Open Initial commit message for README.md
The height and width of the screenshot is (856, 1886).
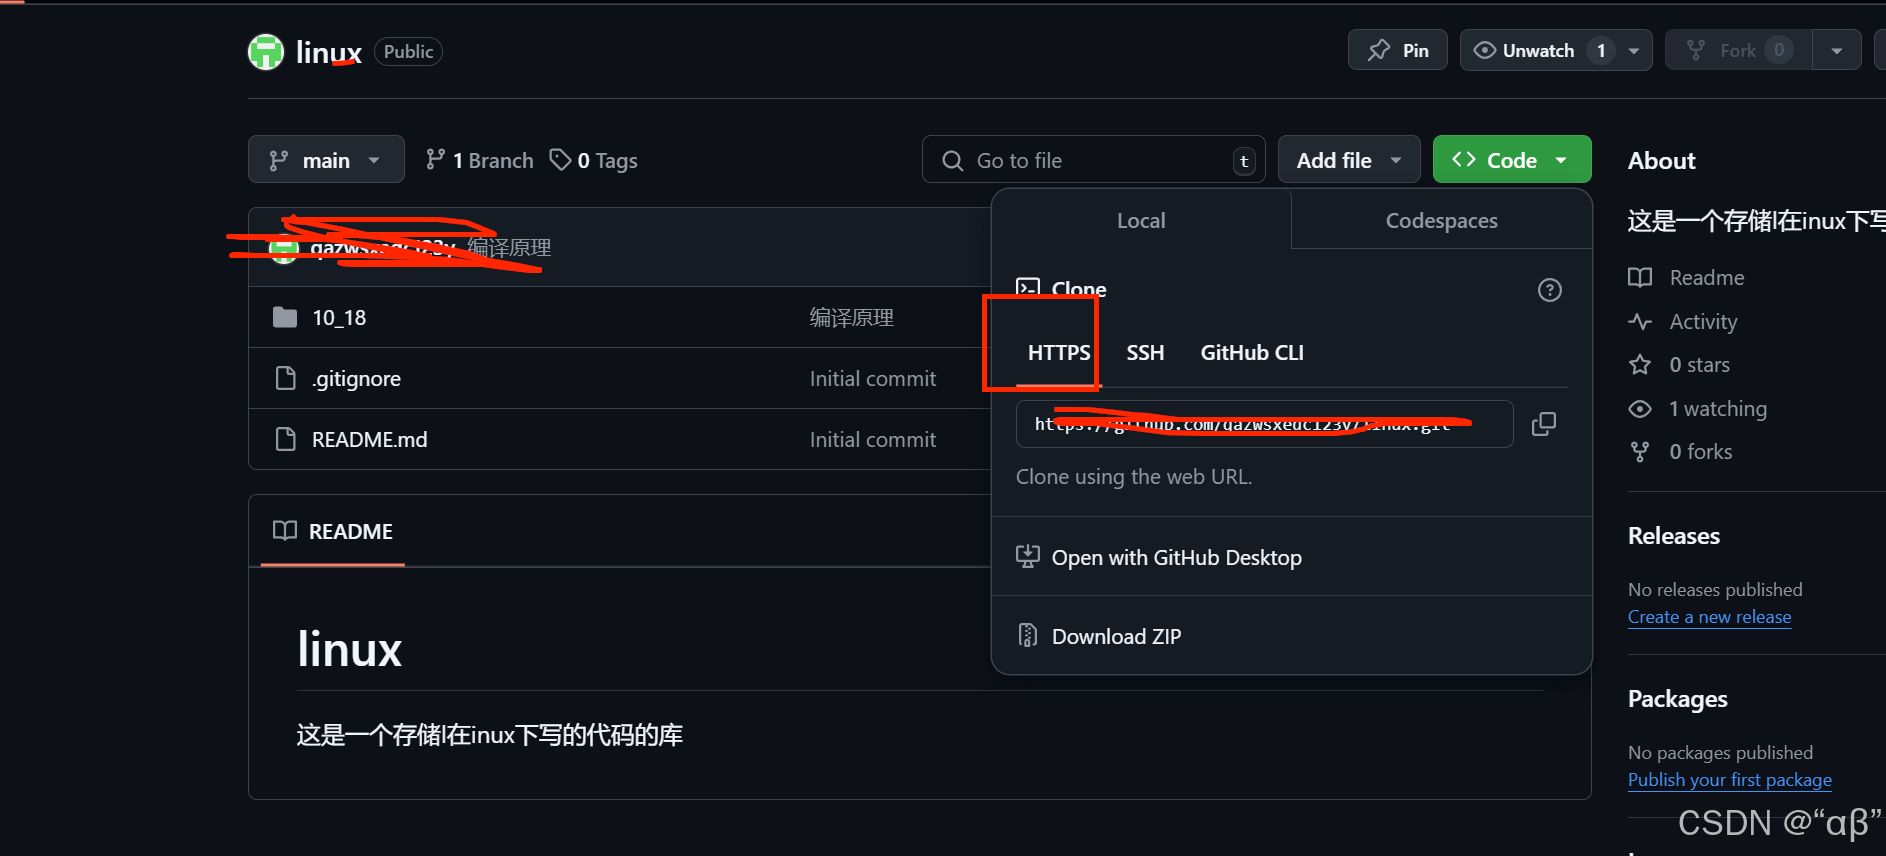pos(872,440)
